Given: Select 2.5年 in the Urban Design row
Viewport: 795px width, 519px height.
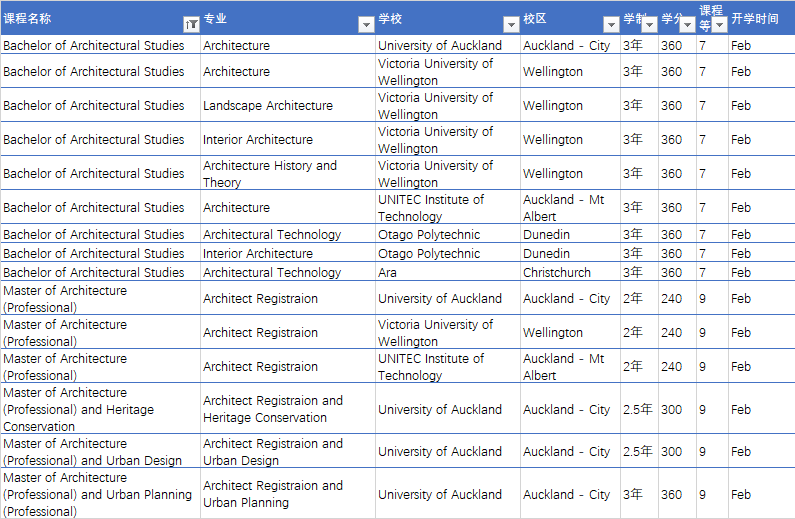Looking at the screenshot, I should point(638,451).
